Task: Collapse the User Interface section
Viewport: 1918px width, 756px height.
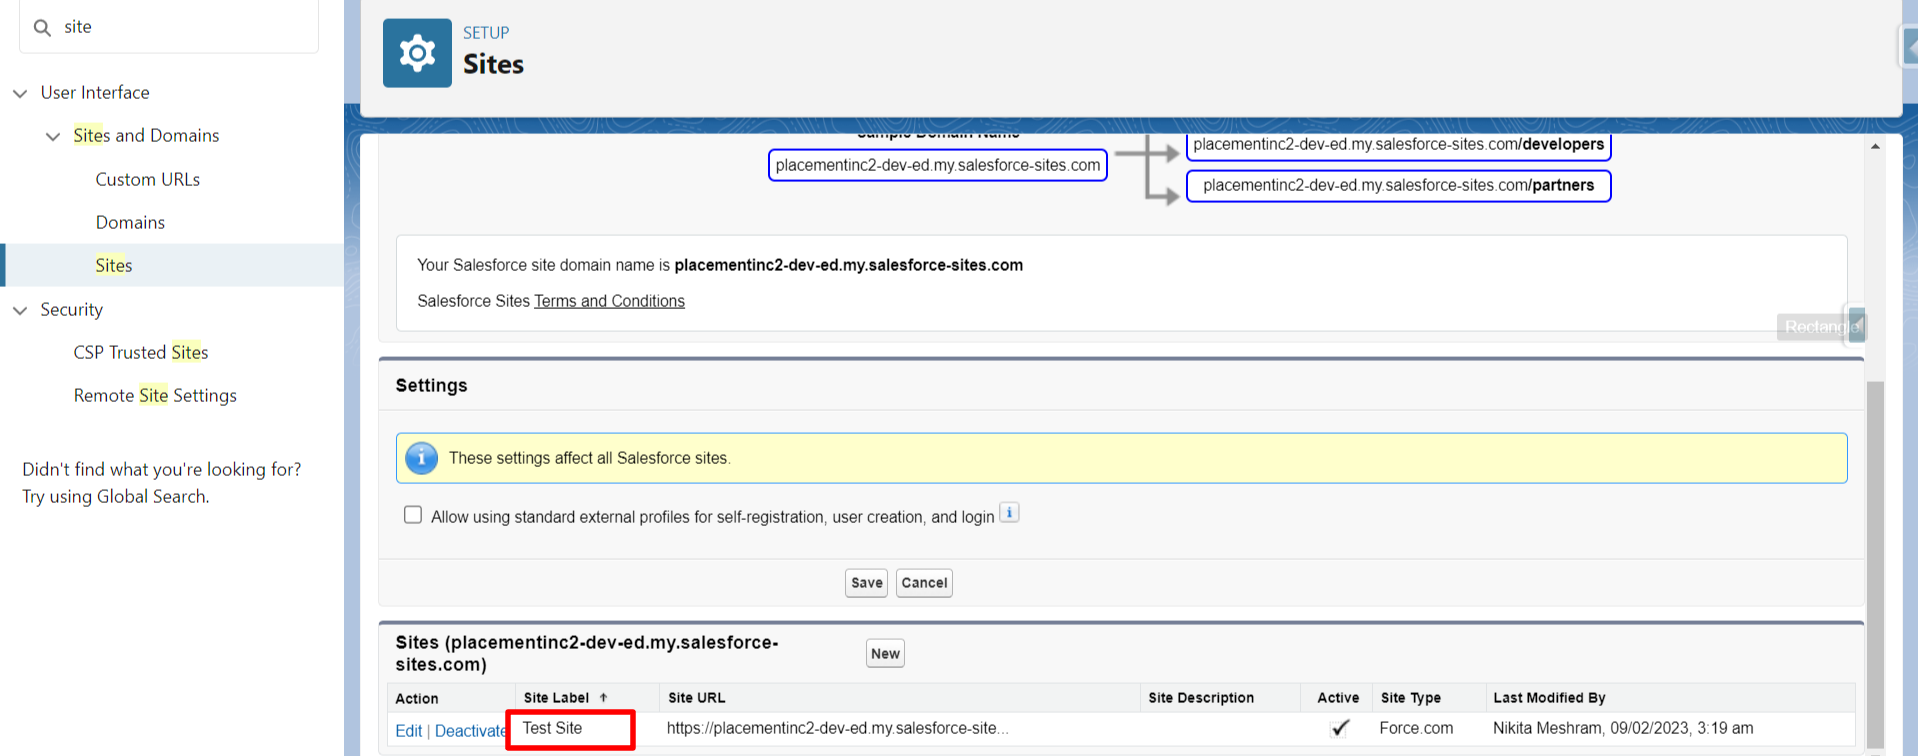Action: (x=20, y=93)
